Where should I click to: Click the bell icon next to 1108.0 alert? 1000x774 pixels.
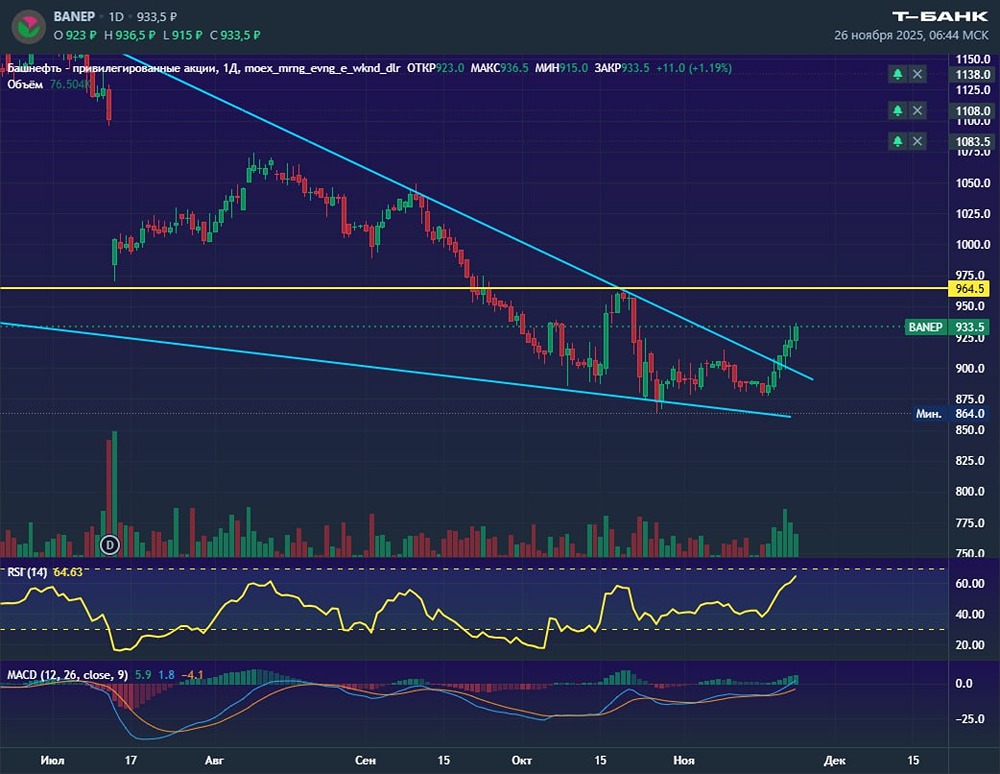click(897, 110)
